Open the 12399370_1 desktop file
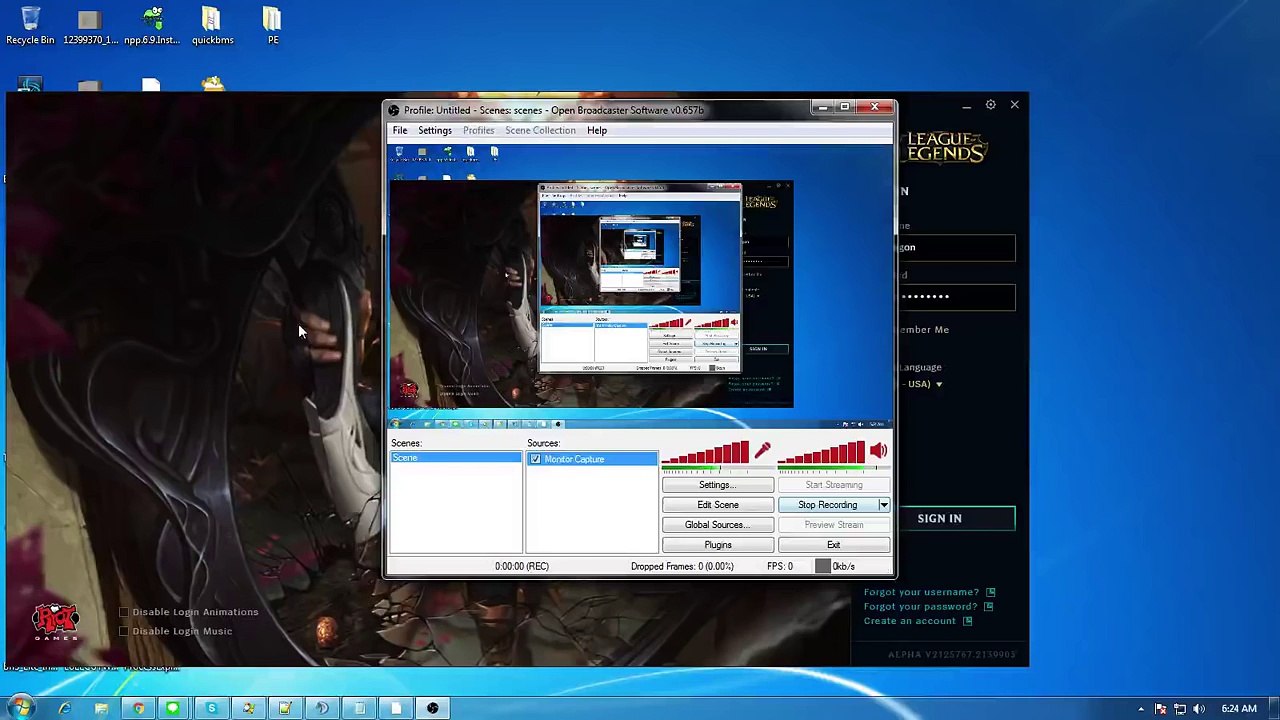This screenshot has height=720, width=1280. 90,26
